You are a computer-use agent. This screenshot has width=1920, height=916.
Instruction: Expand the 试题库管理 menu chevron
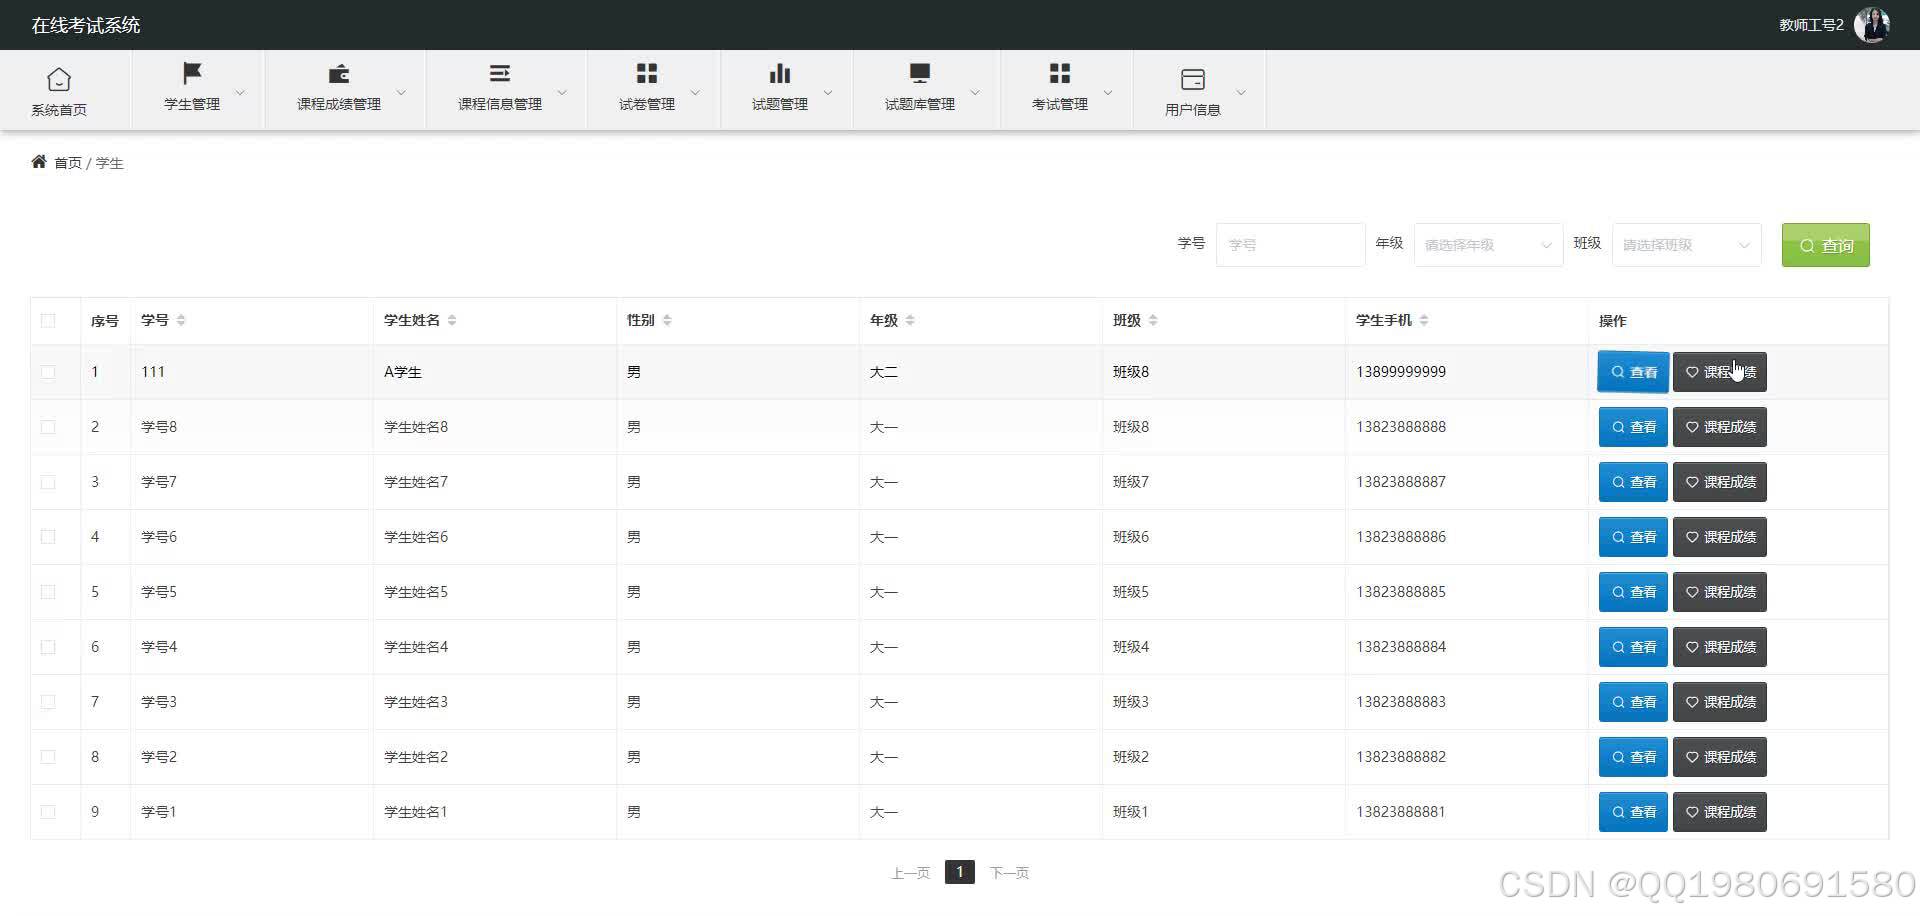[975, 92]
